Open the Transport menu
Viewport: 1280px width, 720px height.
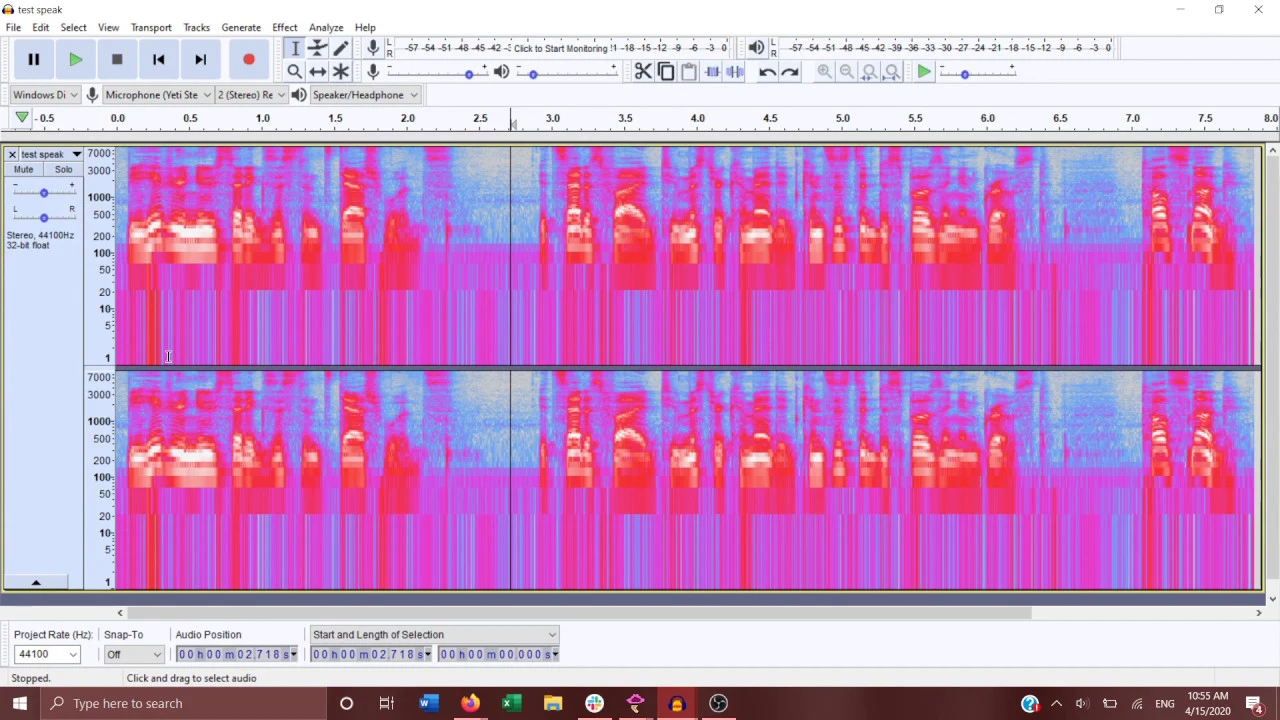[x=151, y=28]
